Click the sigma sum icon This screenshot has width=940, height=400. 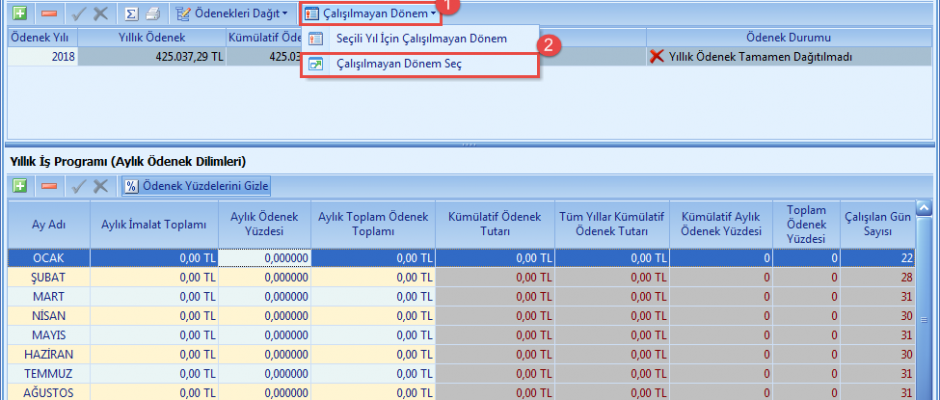131,14
